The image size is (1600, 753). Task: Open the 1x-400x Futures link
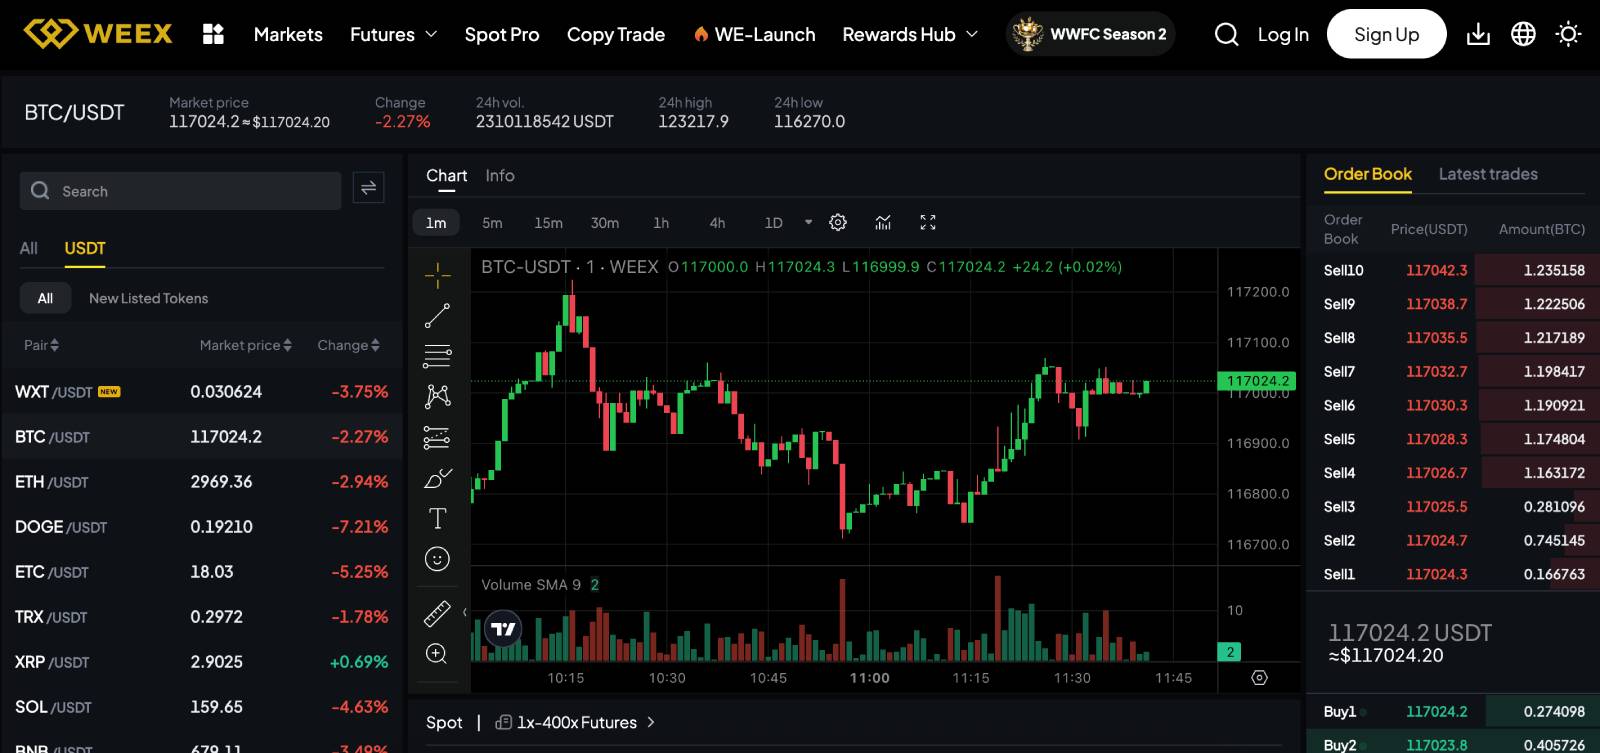(x=576, y=722)
